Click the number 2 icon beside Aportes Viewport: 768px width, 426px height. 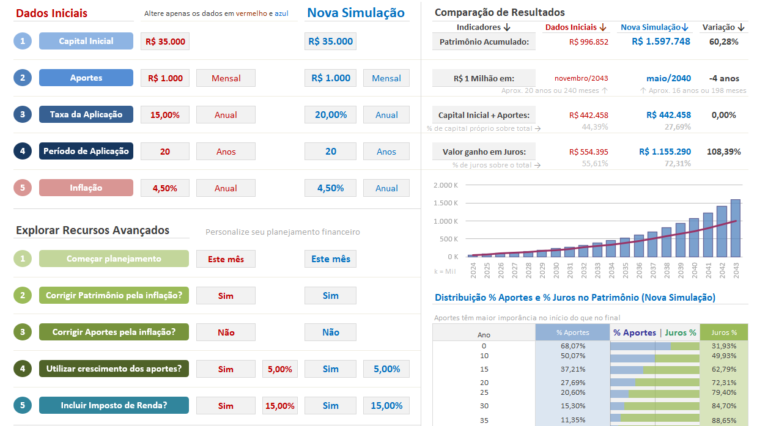click(23, 78)
